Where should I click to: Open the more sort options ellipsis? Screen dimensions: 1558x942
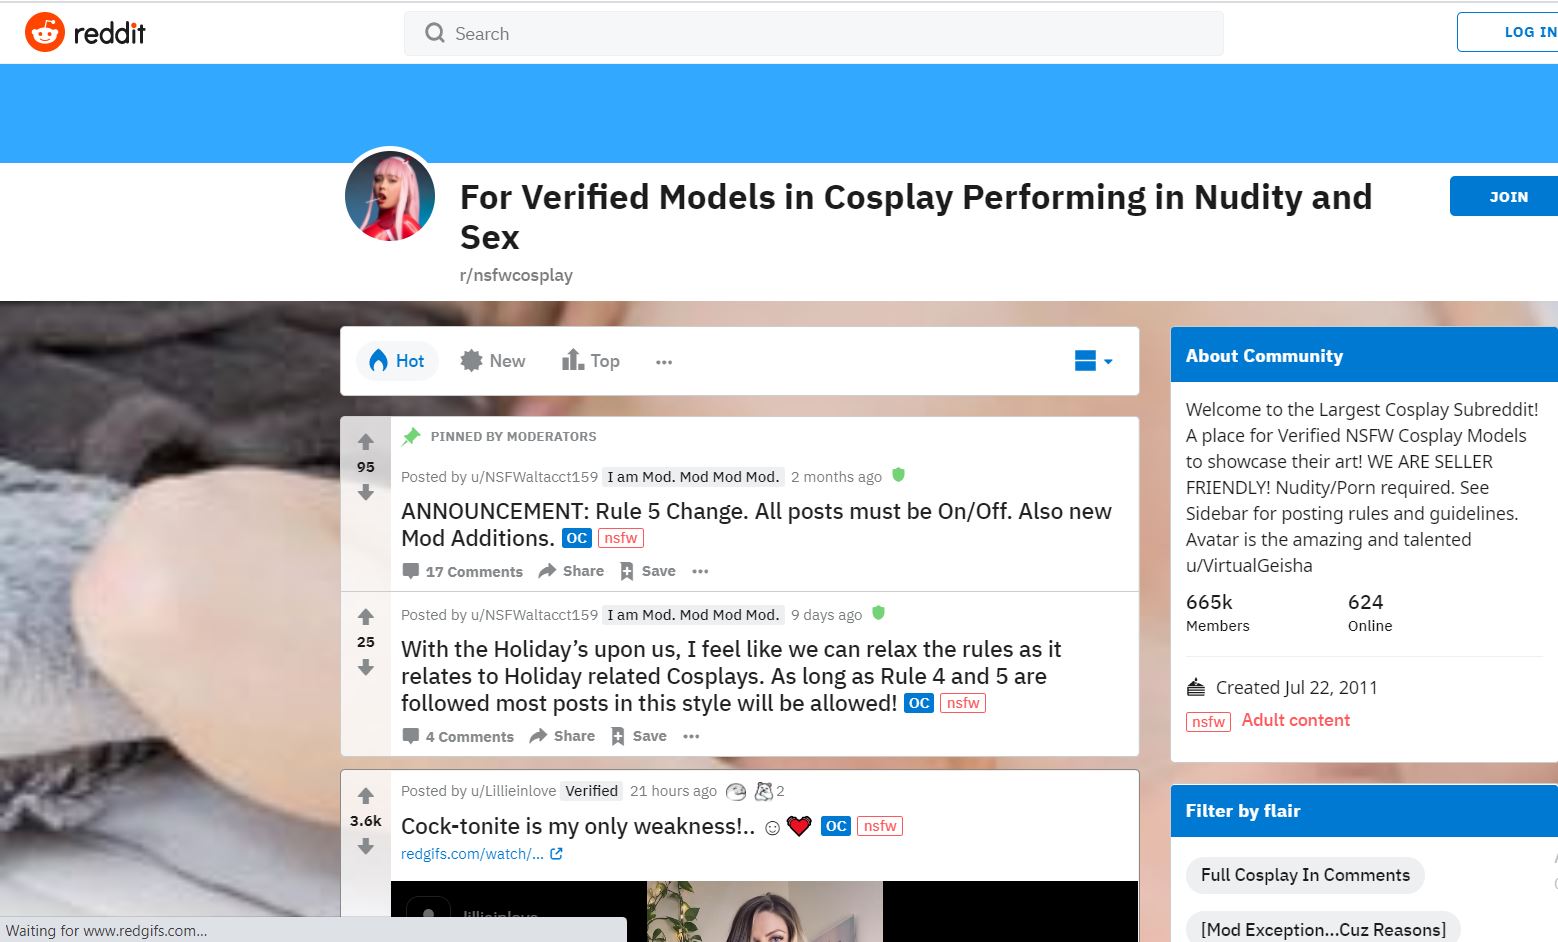(664, 362)
